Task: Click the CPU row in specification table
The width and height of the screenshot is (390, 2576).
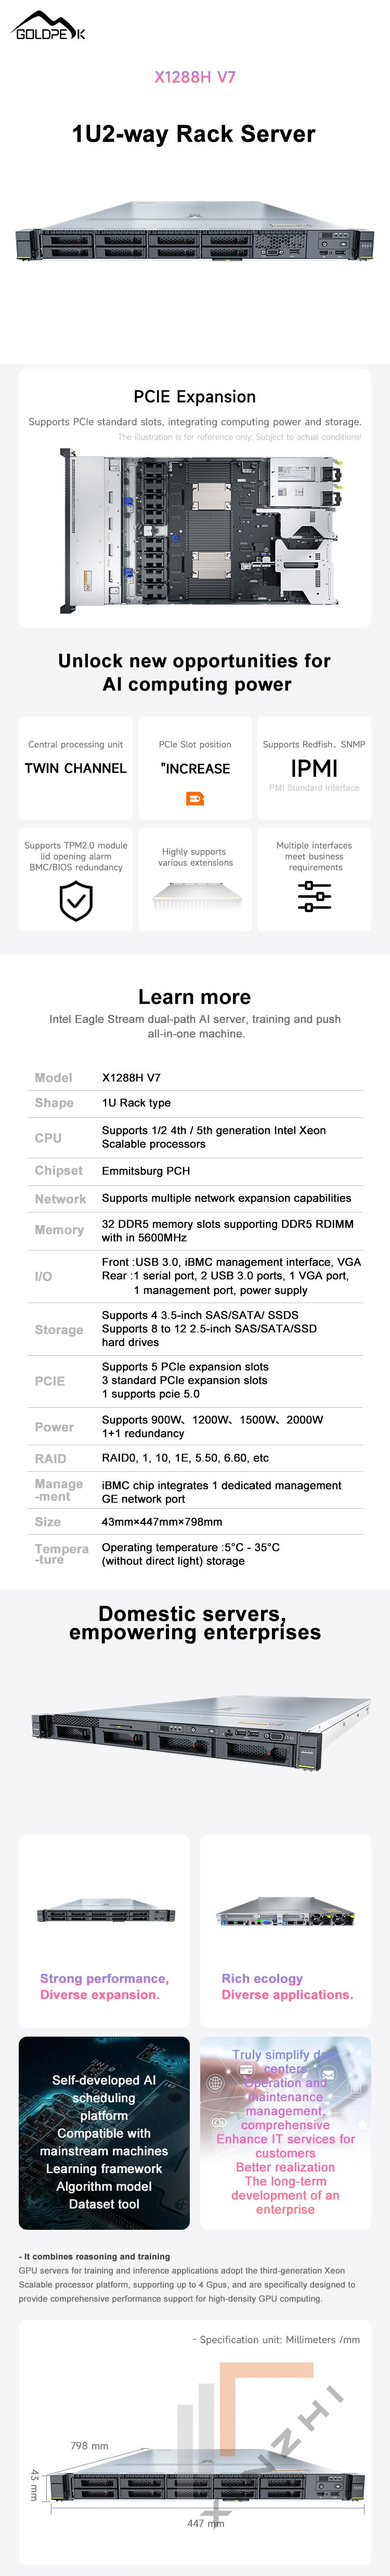Action: tap(48, 1138)
